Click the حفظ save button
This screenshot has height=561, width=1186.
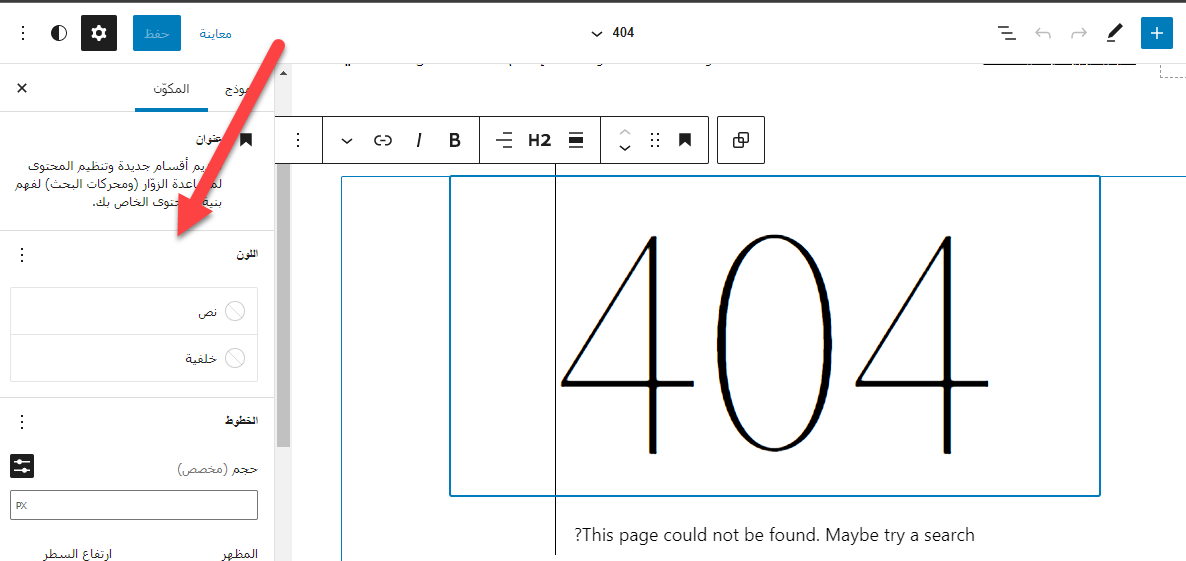coord(156,33)
